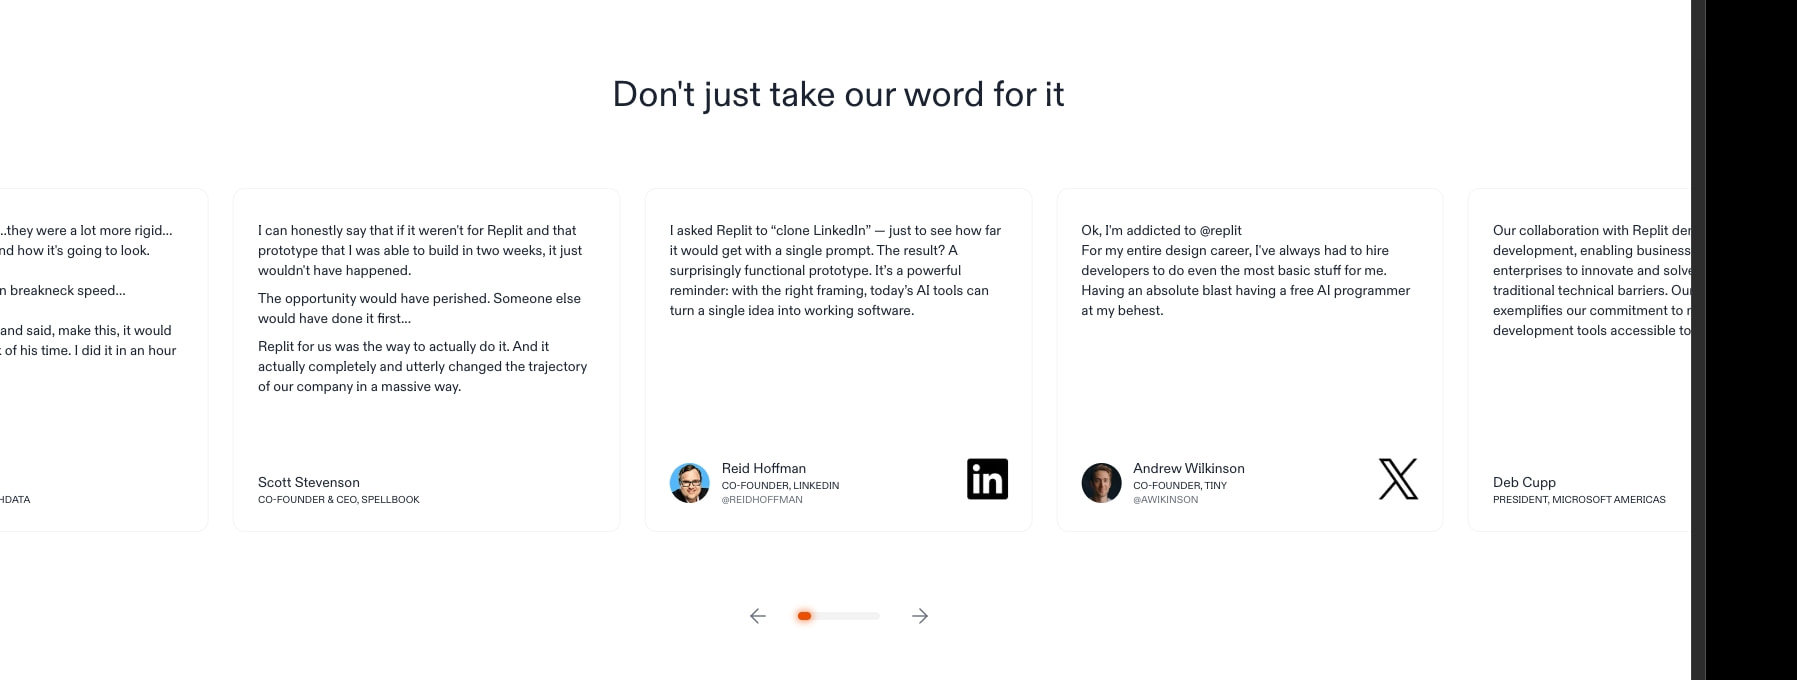Click "CO-FOUNDER, TINY" title

pyautogui.click(x=1180, y=485)
